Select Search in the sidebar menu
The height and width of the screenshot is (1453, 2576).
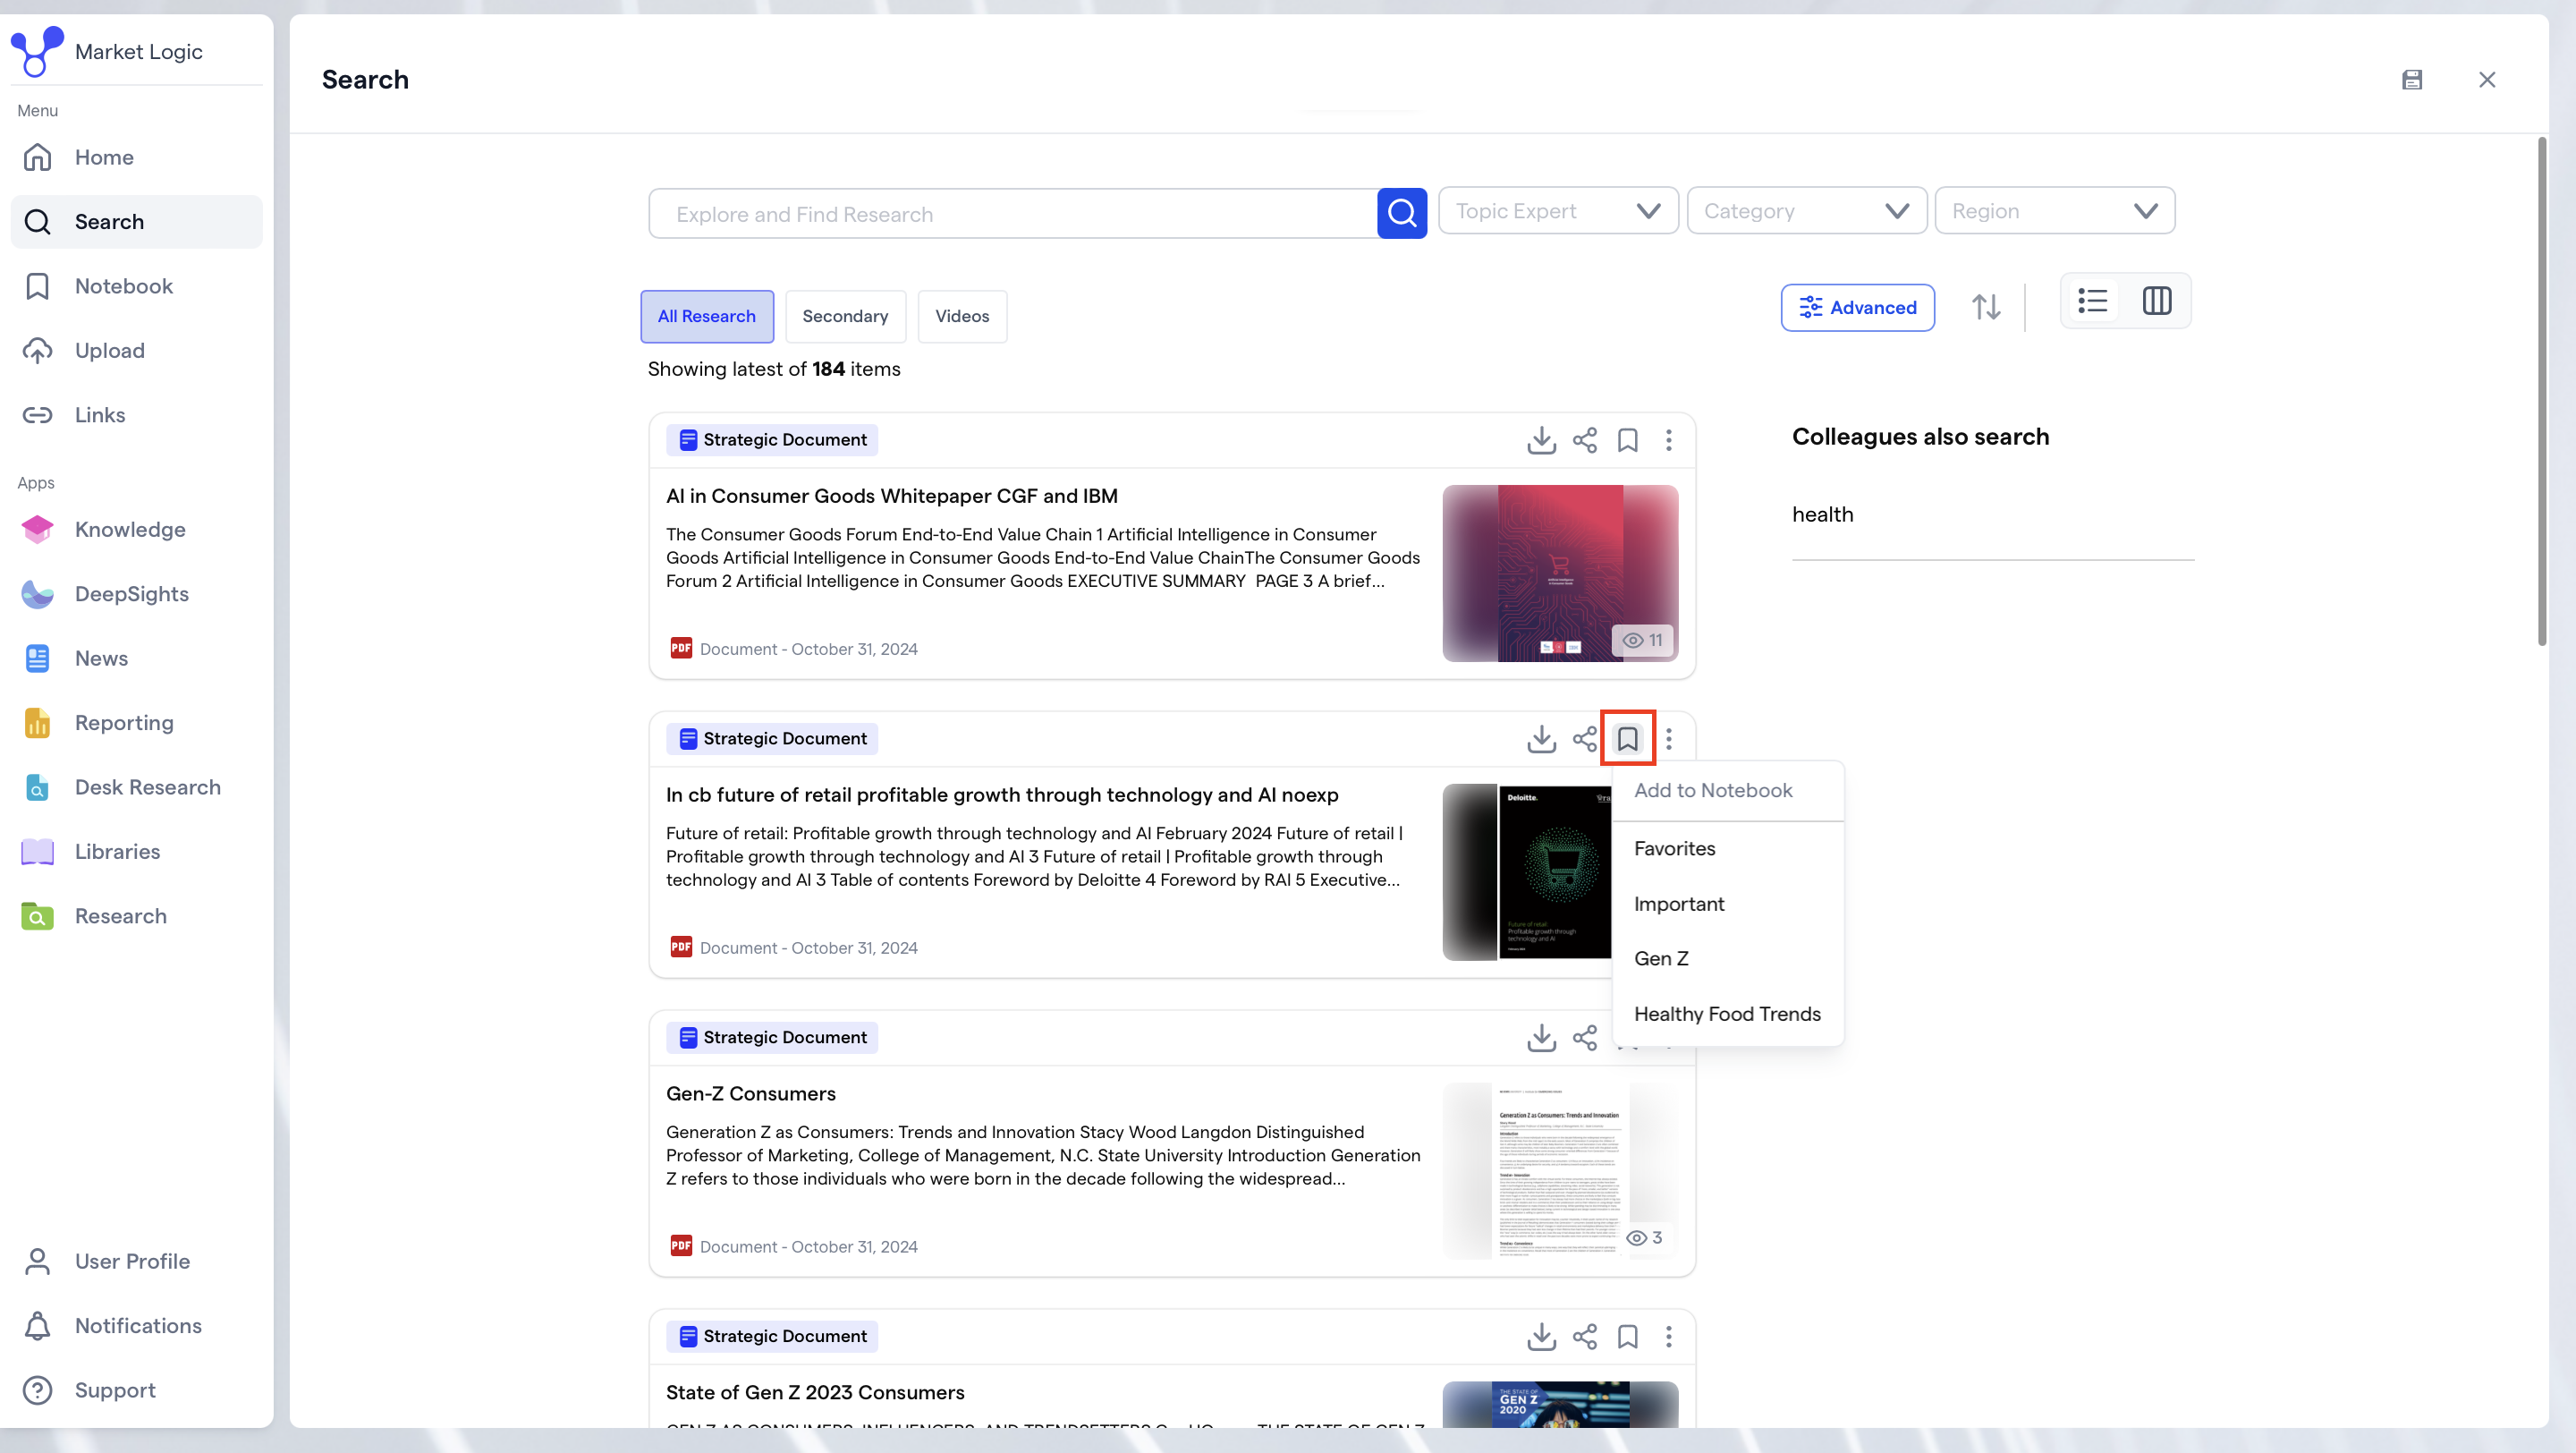pyautogui.click(x=136, y=222)
